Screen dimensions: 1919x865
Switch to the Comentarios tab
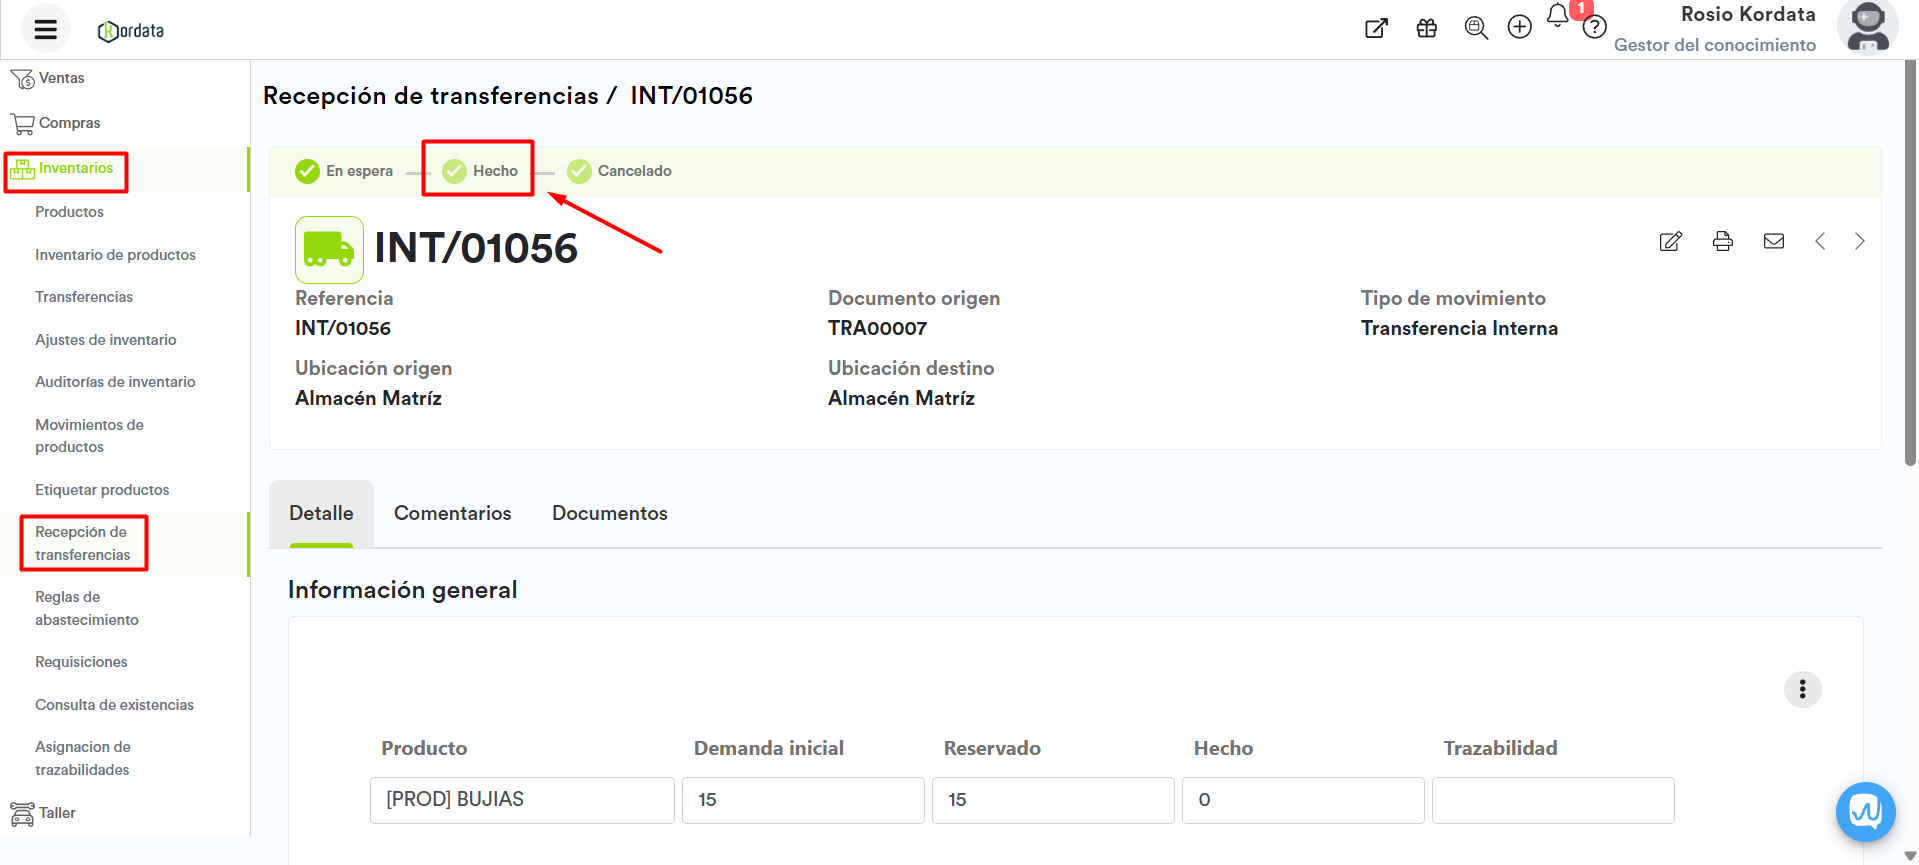click(452, 513)
